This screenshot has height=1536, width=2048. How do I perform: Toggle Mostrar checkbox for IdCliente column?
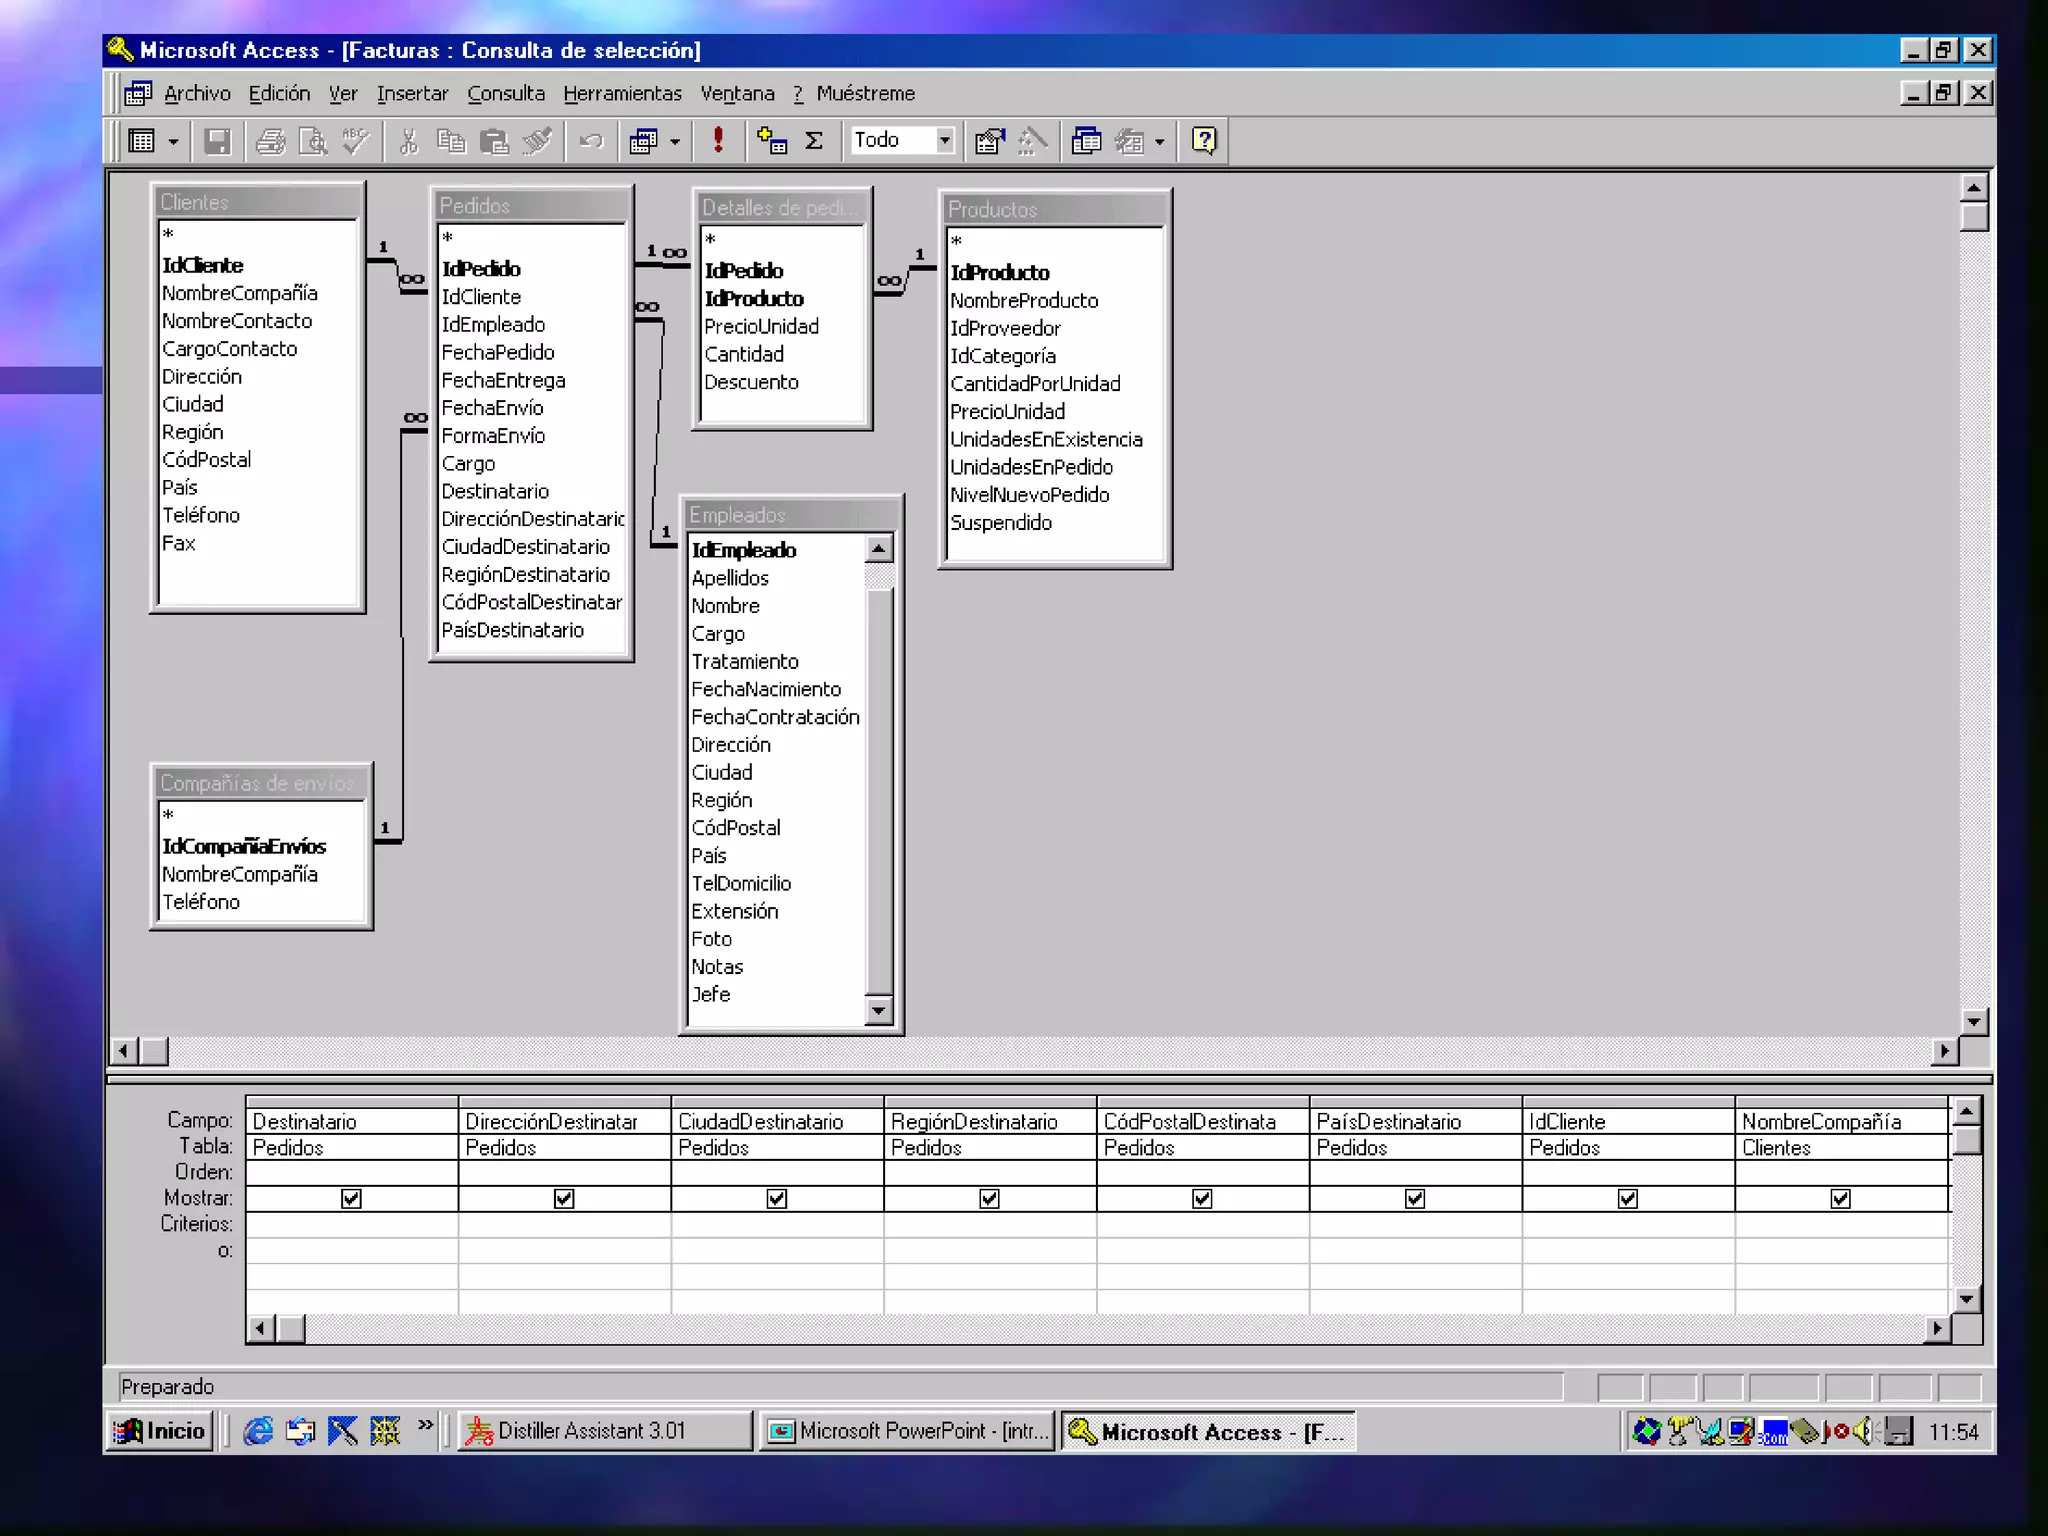pos(1627,1198)
